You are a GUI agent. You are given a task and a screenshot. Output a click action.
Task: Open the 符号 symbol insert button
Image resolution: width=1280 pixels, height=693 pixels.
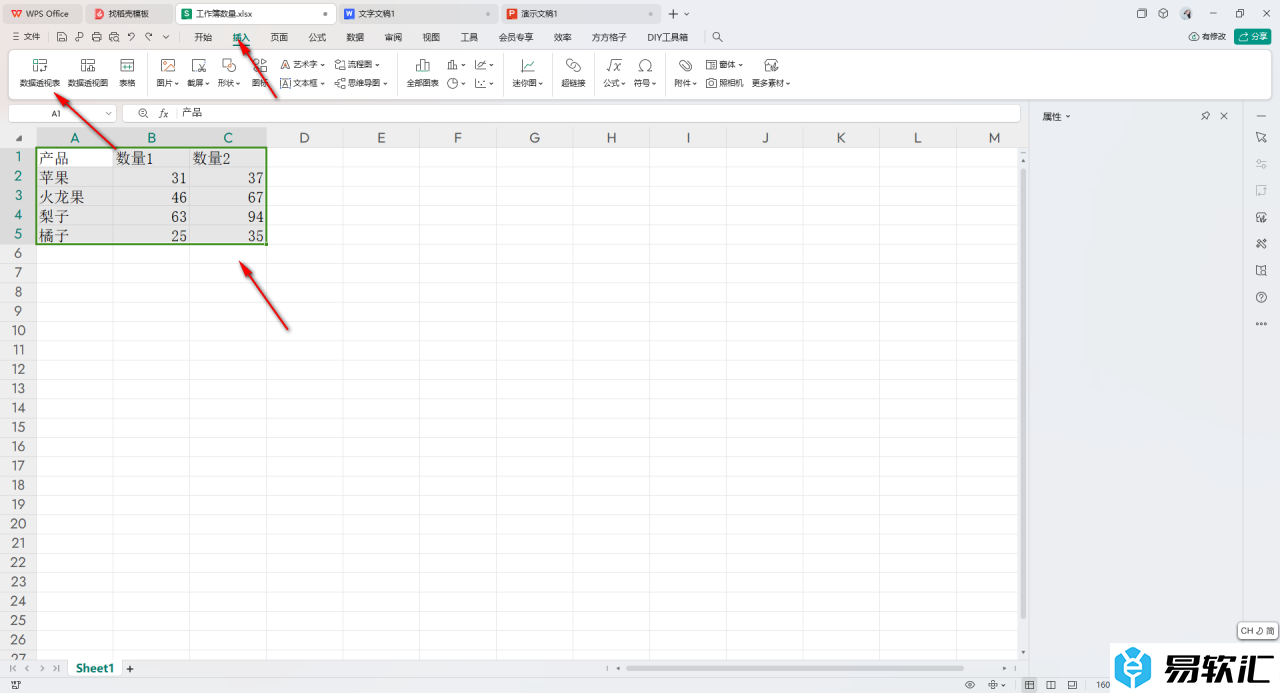(645, 73)
